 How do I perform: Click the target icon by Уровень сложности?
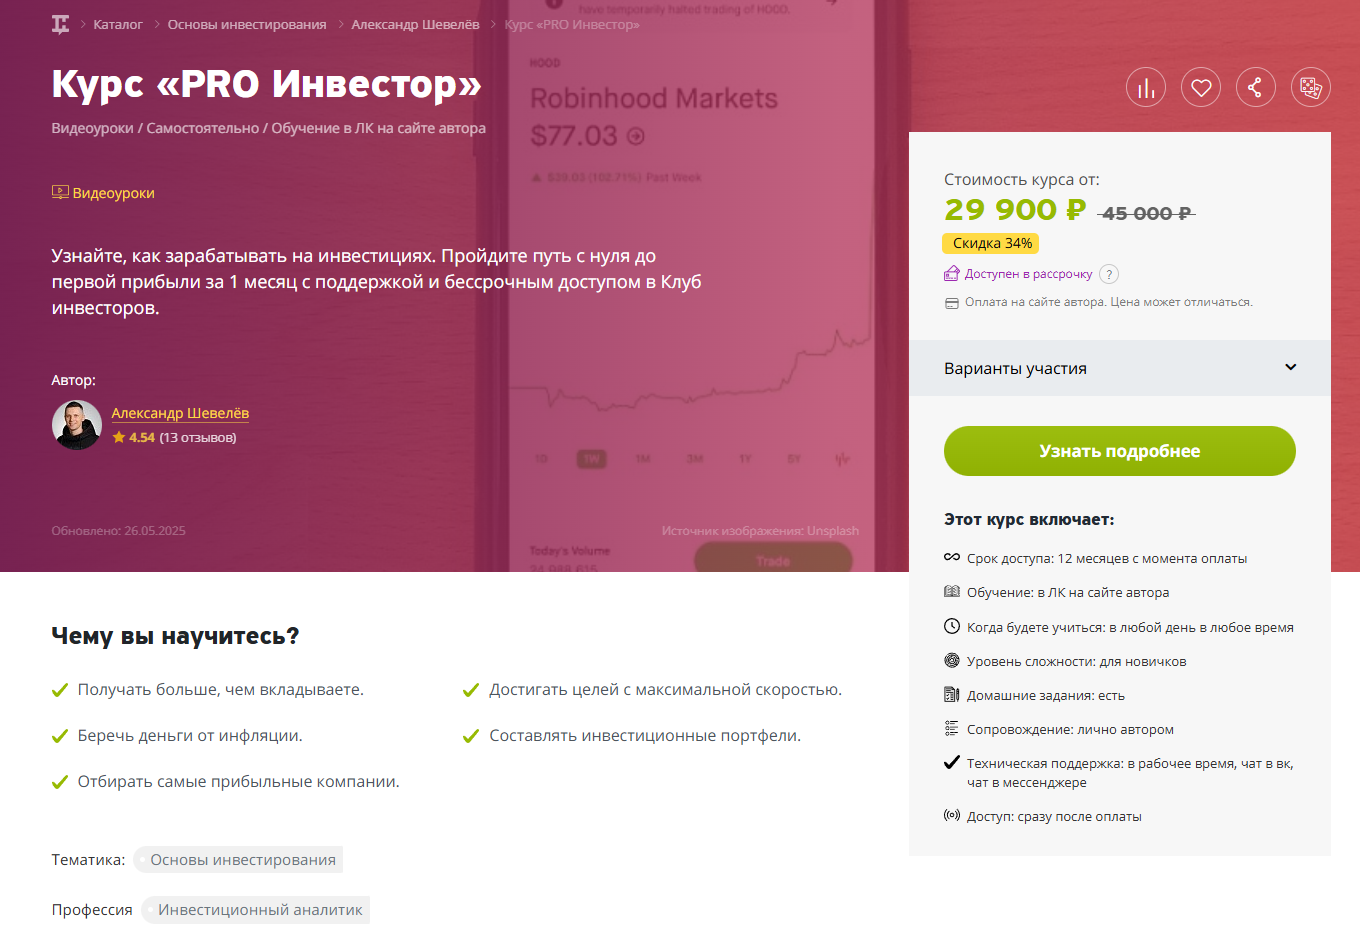[x=952, y=661]
